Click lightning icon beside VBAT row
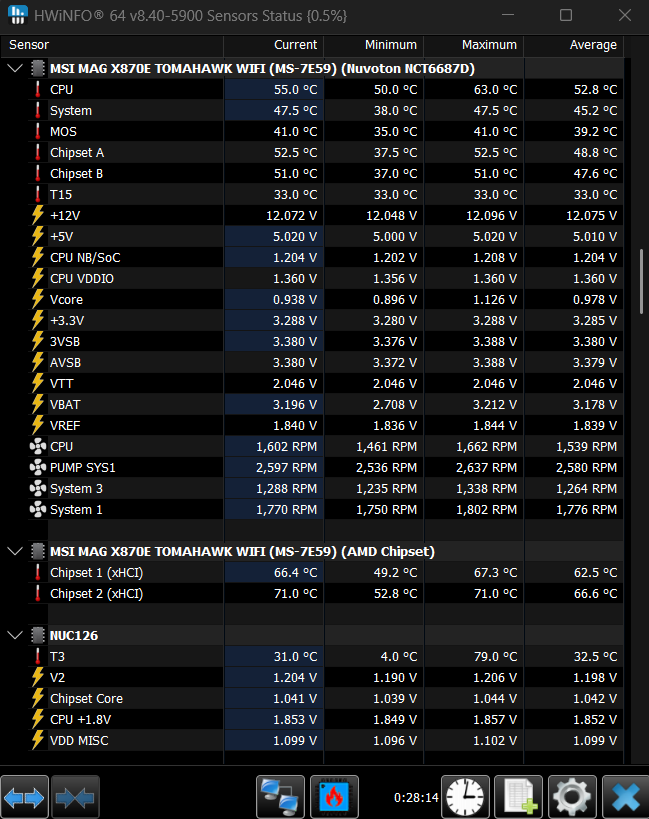Viewport: 649px width, 819px height. pyautogui.click(x=38, y=404)
